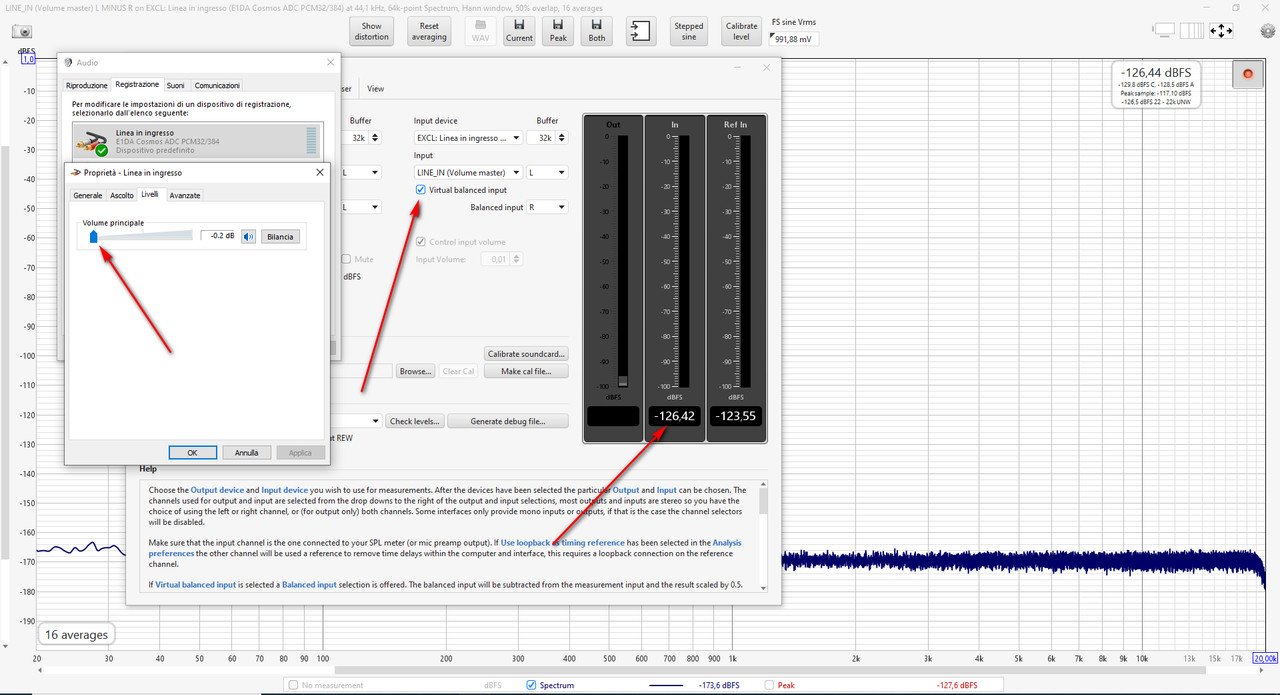Switch to the View tab in Preferences
This screenshot has width=1280, height=695.
[375, 89]
